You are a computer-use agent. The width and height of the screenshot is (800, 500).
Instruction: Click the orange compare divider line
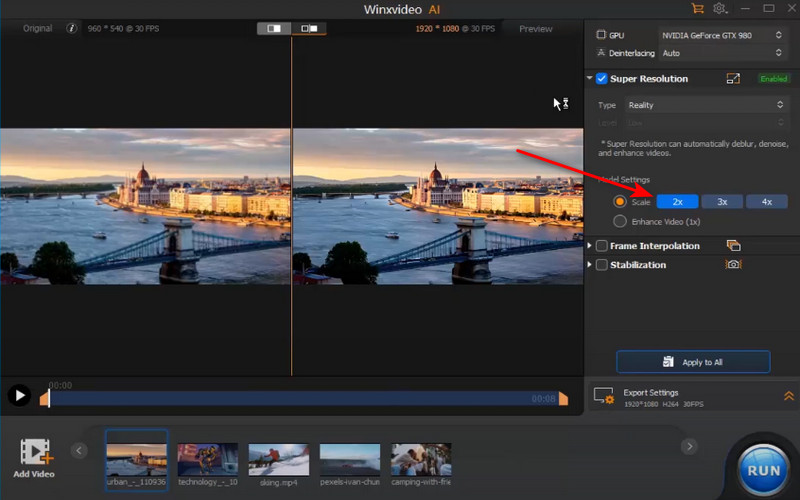(292, 204)
